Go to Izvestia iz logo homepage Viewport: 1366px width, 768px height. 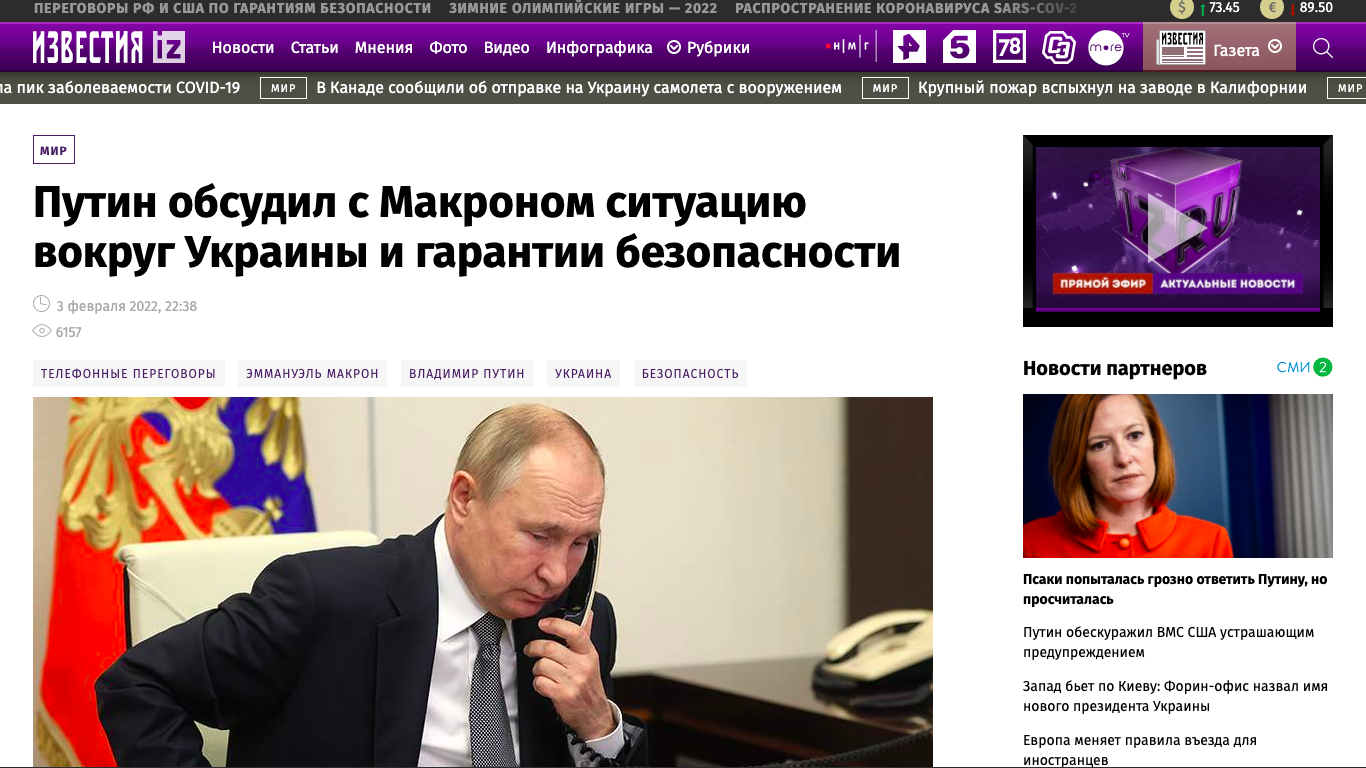pos(109,47)
